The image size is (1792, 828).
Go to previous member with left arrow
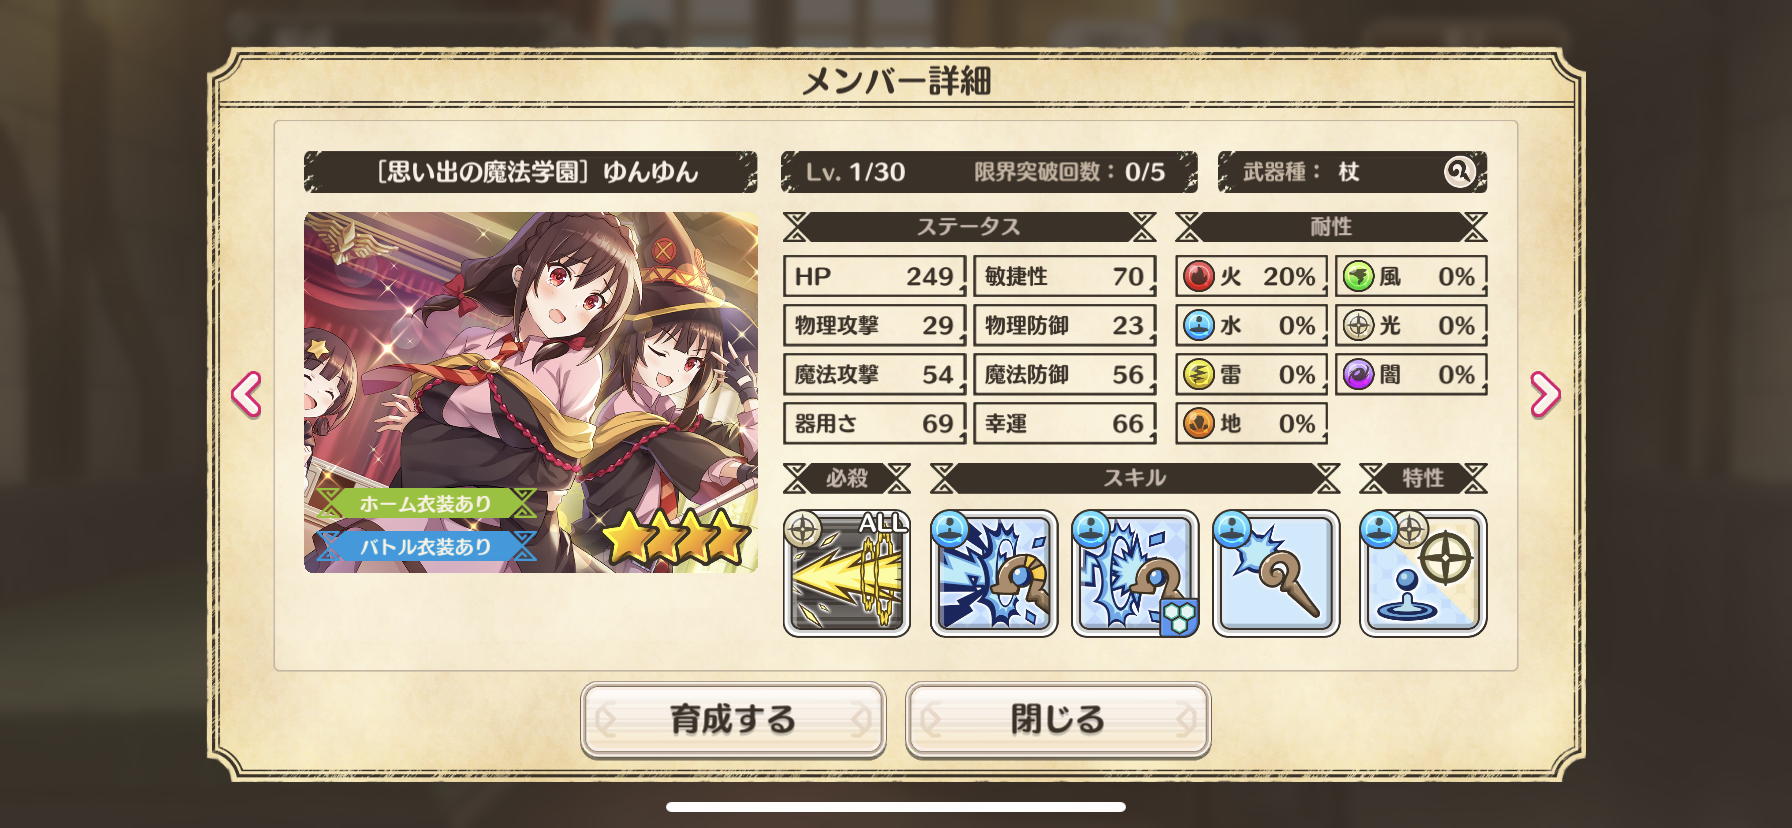point(246,394)
